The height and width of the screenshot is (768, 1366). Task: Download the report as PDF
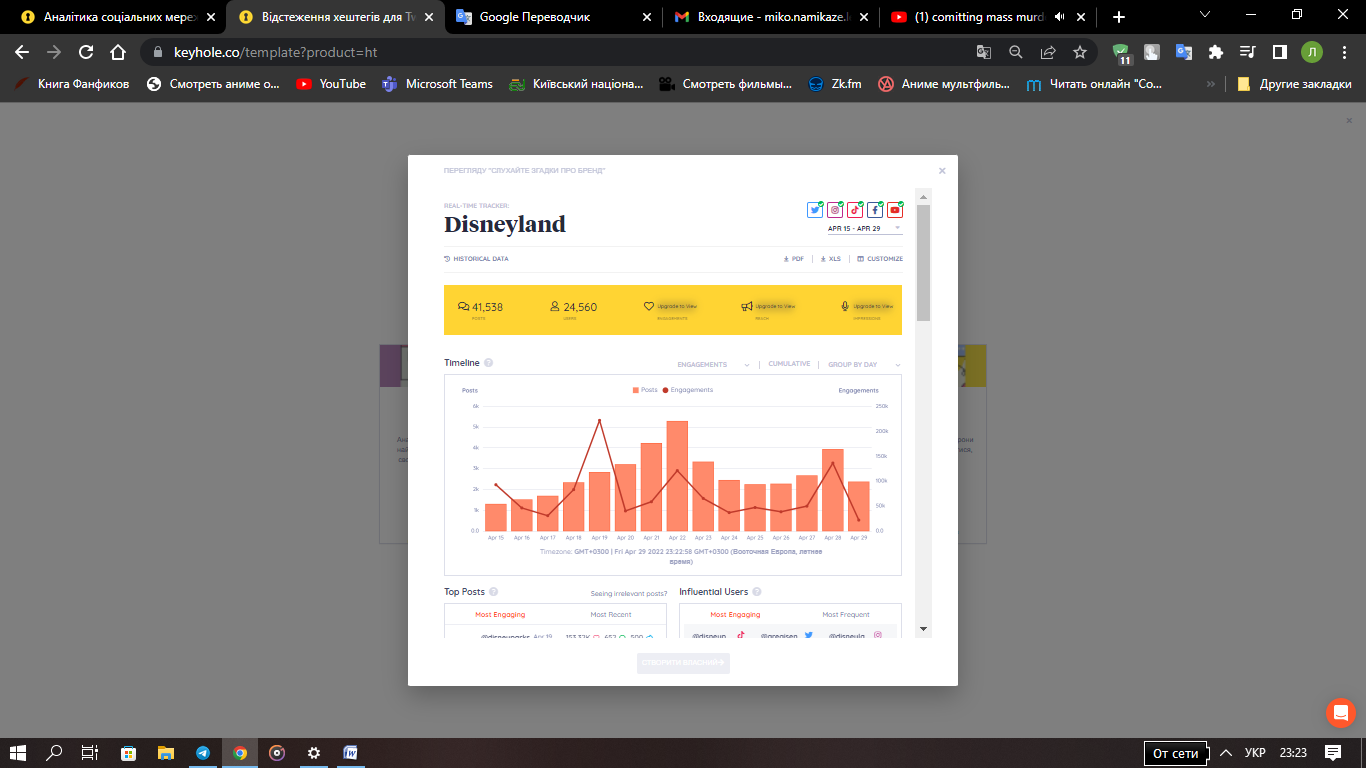tap(794, 259)
